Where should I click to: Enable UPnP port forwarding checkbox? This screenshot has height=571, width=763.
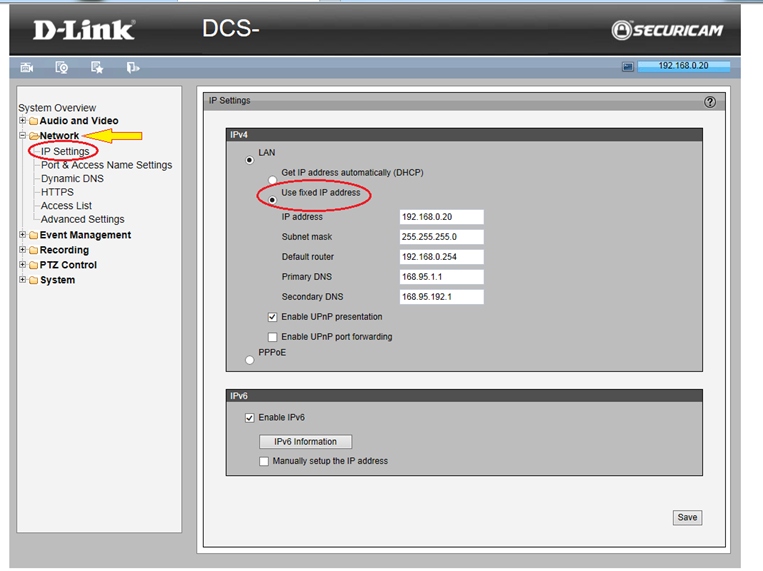coord(272,338)
